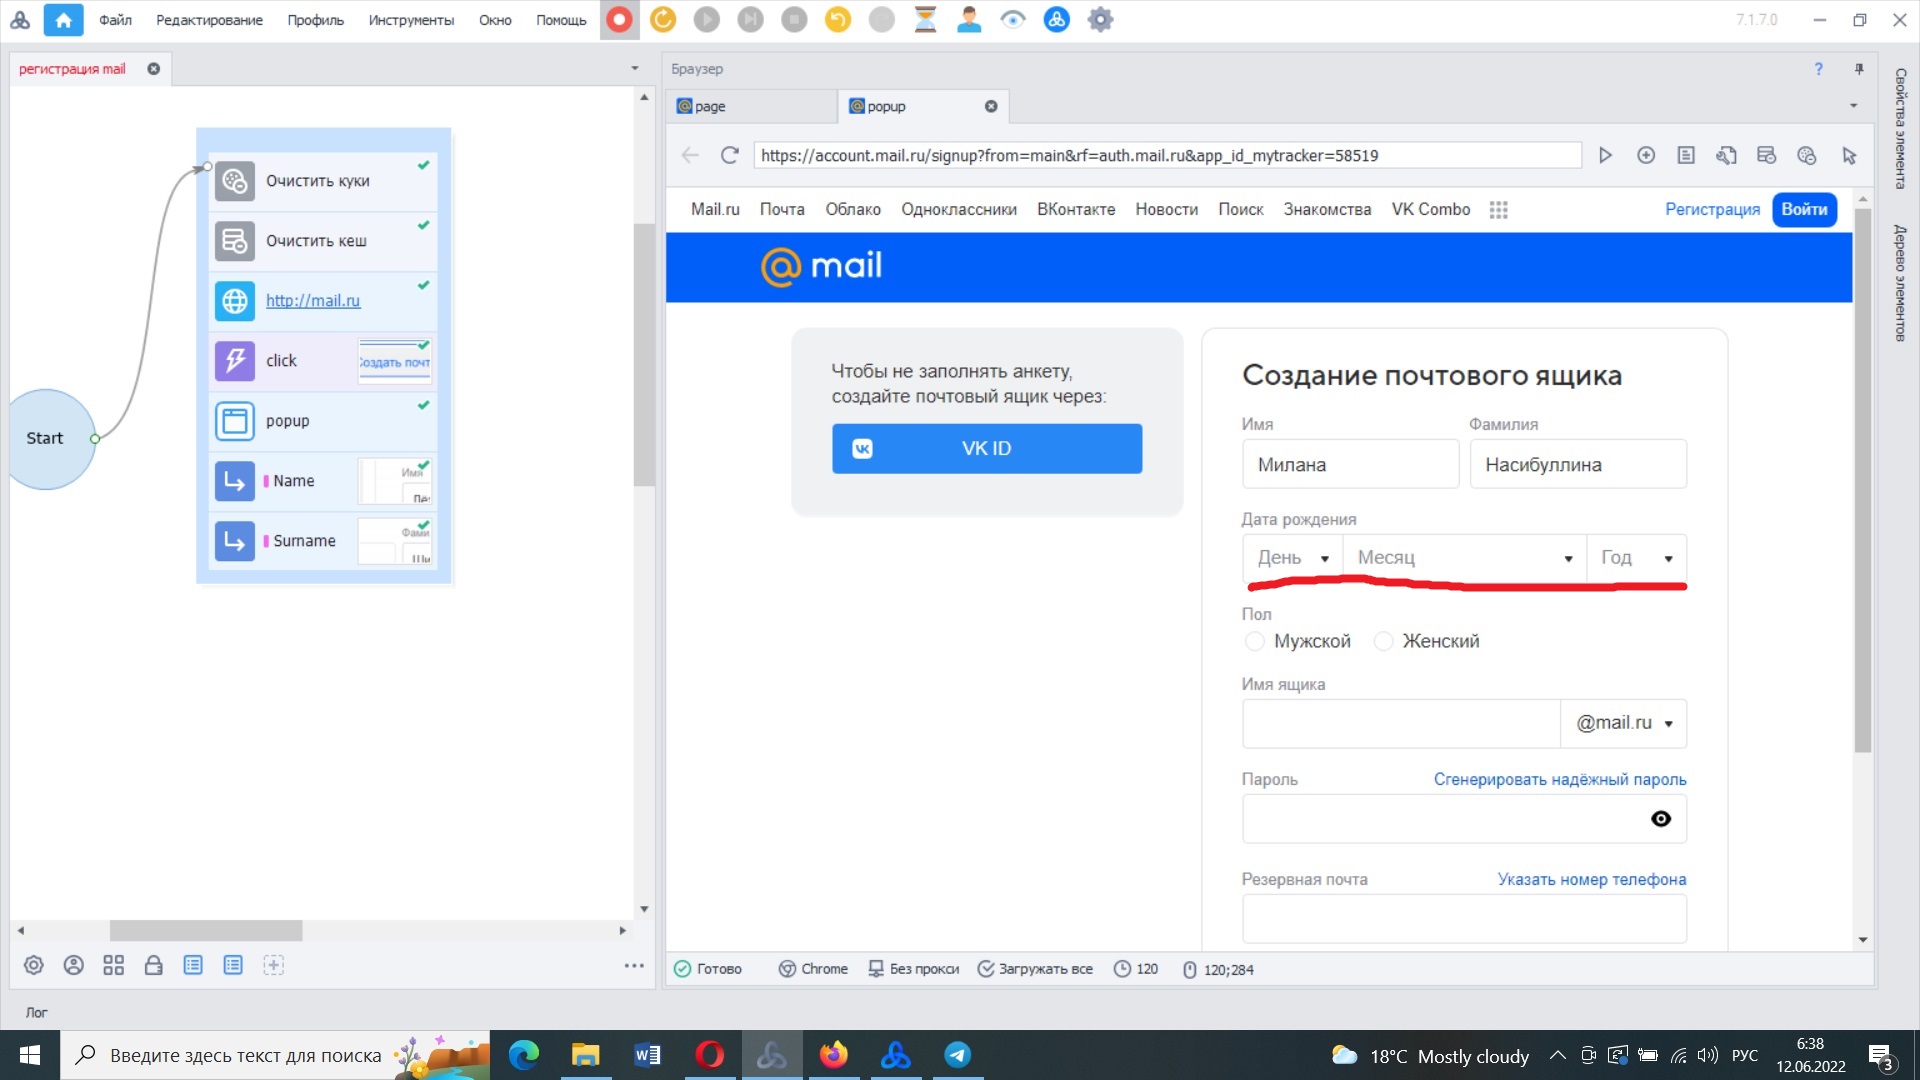This screenshot has width=1920, height=1080.
Task: Open the gear settings icon in top toolbar
Action: point(1100,20)
